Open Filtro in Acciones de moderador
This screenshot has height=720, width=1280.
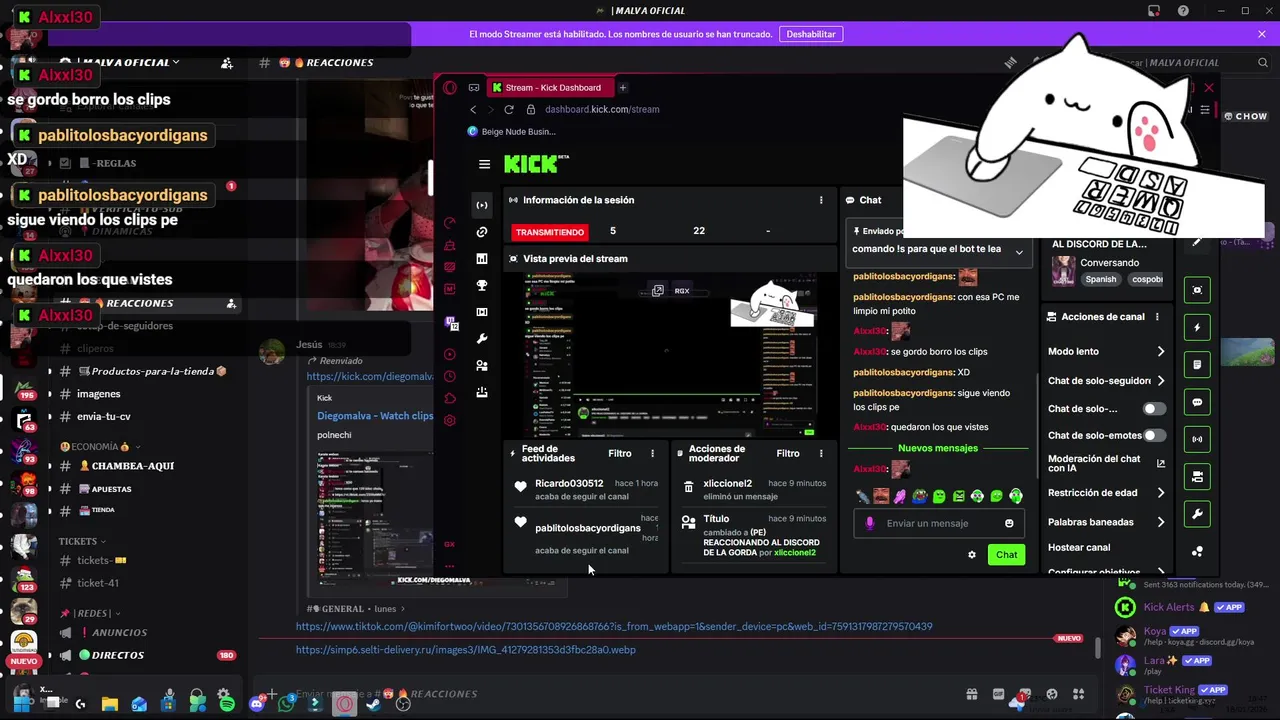(788, 454)
